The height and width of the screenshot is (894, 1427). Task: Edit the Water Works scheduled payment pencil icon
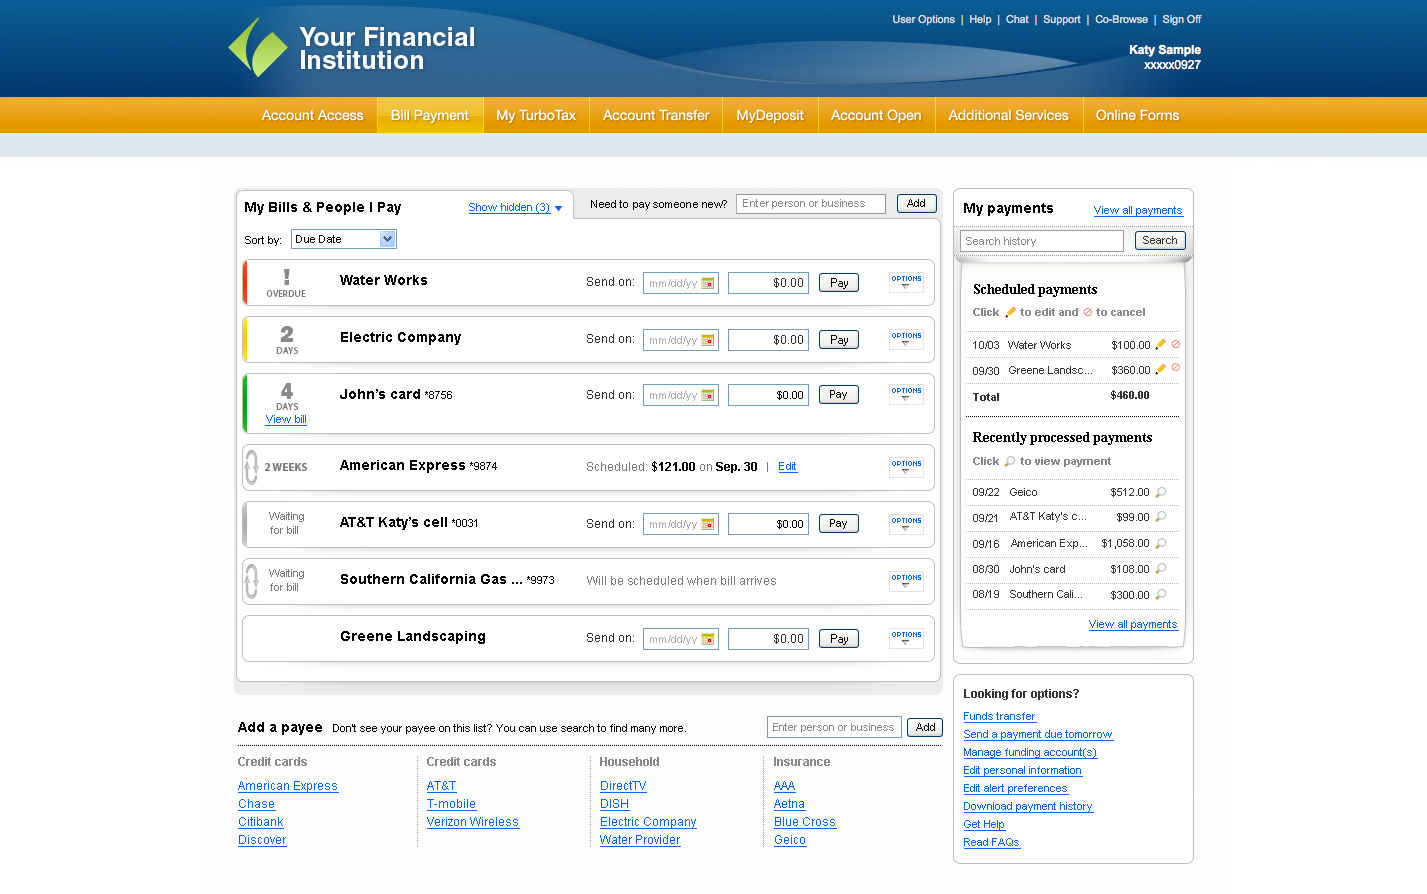pyautogui.click(x=1160, y=344)
